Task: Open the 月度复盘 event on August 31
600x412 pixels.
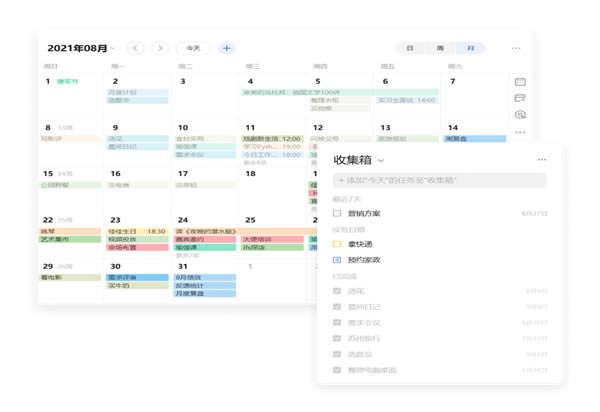Action: click(x=205, y=293)
